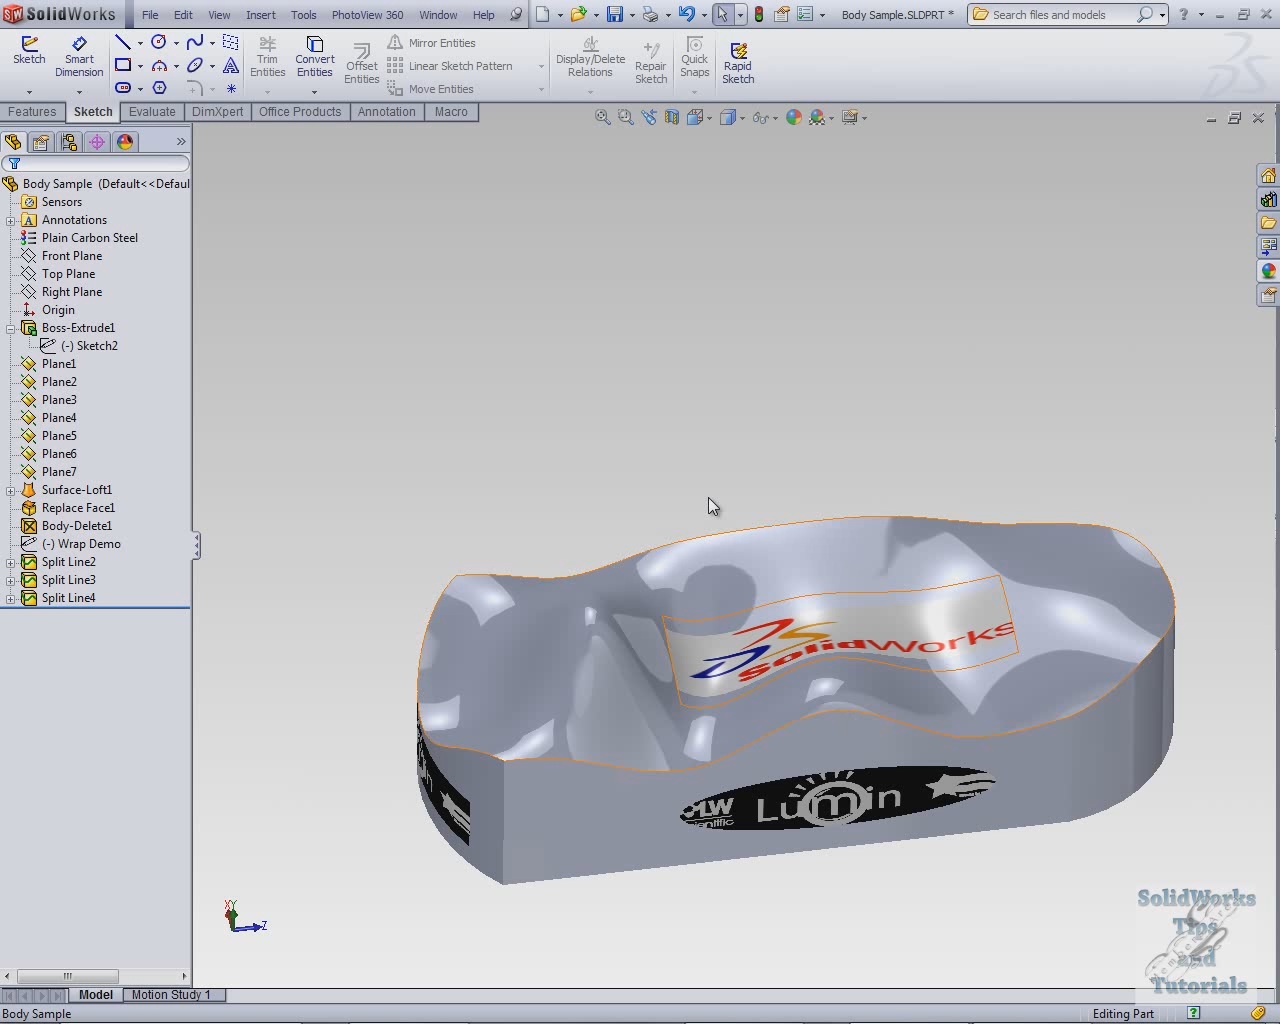Open Design Library in task pane

(1268, 200)
